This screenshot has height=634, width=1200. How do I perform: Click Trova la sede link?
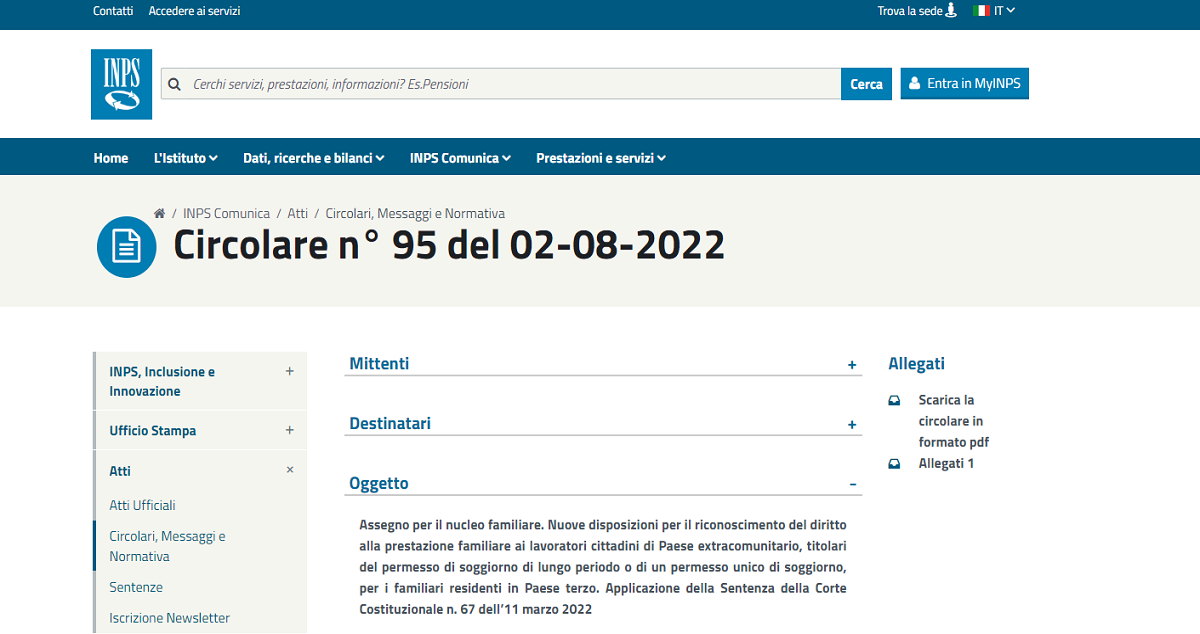(x=910, y=11)
